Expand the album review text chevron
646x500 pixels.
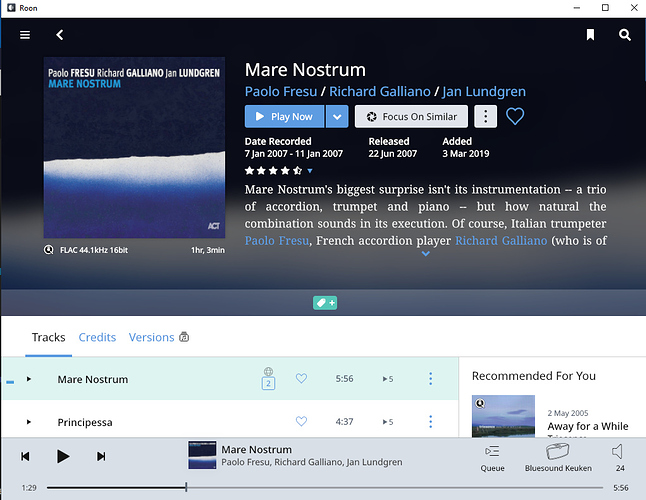pos(426,254)
